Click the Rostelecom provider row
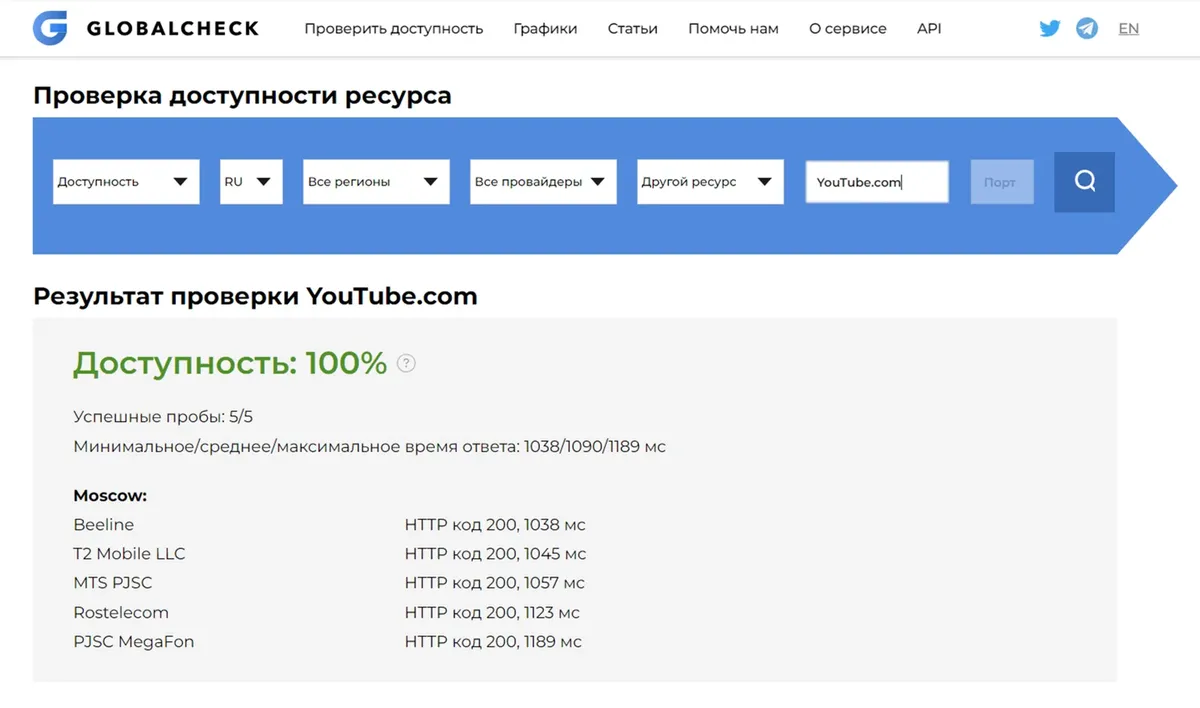Screen dimensions: 1200x708 click(x=121, y=612)
